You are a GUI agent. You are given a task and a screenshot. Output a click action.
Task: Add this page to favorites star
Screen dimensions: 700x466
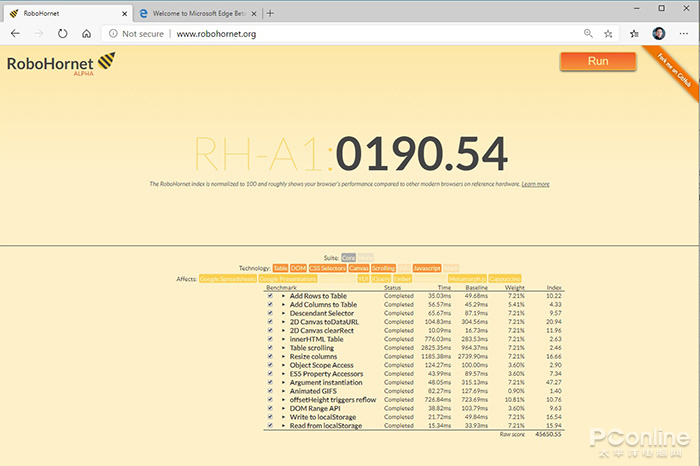[x=608, y=33]
